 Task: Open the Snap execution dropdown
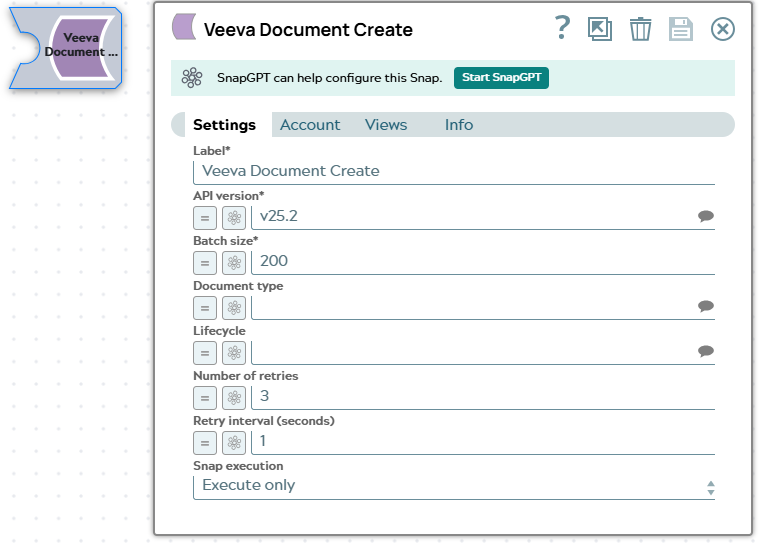pyautogui.click(x=454, y=487)
